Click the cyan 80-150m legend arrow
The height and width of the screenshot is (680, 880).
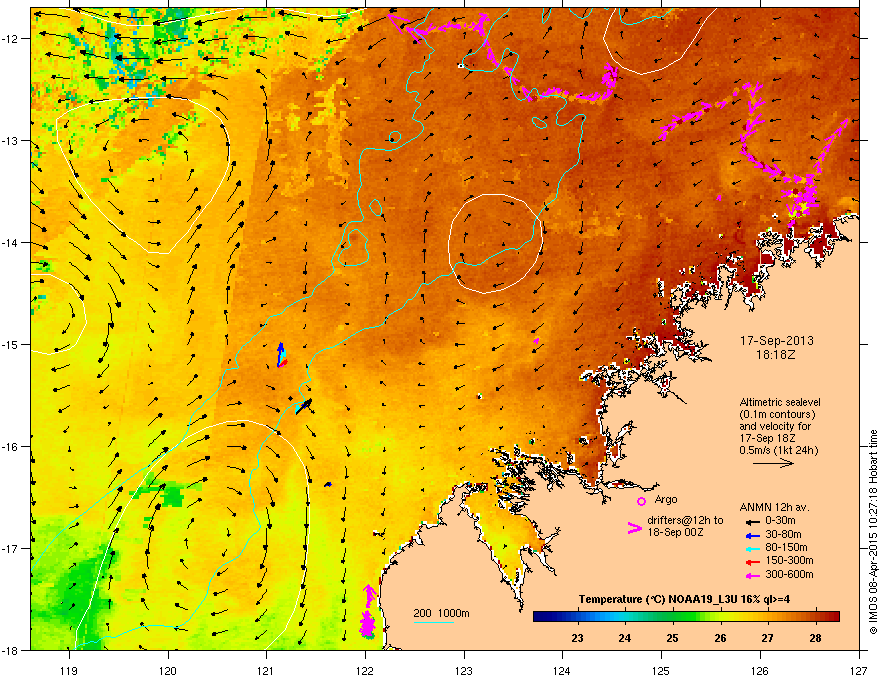click(x=753, y=548)
